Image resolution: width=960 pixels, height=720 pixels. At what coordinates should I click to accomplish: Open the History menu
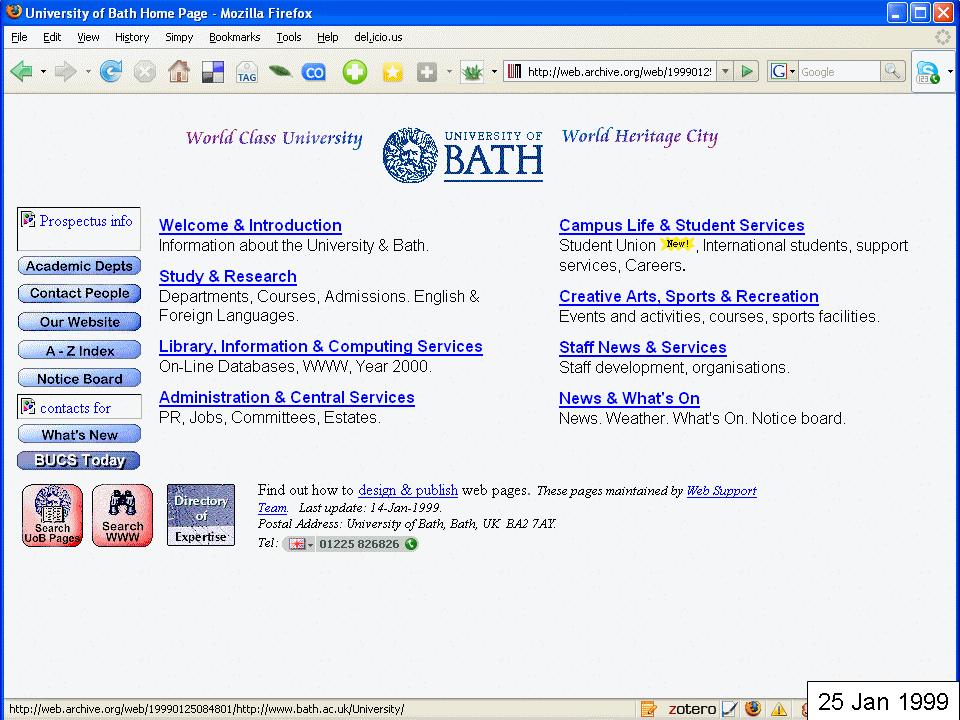[x=132, y=37]
